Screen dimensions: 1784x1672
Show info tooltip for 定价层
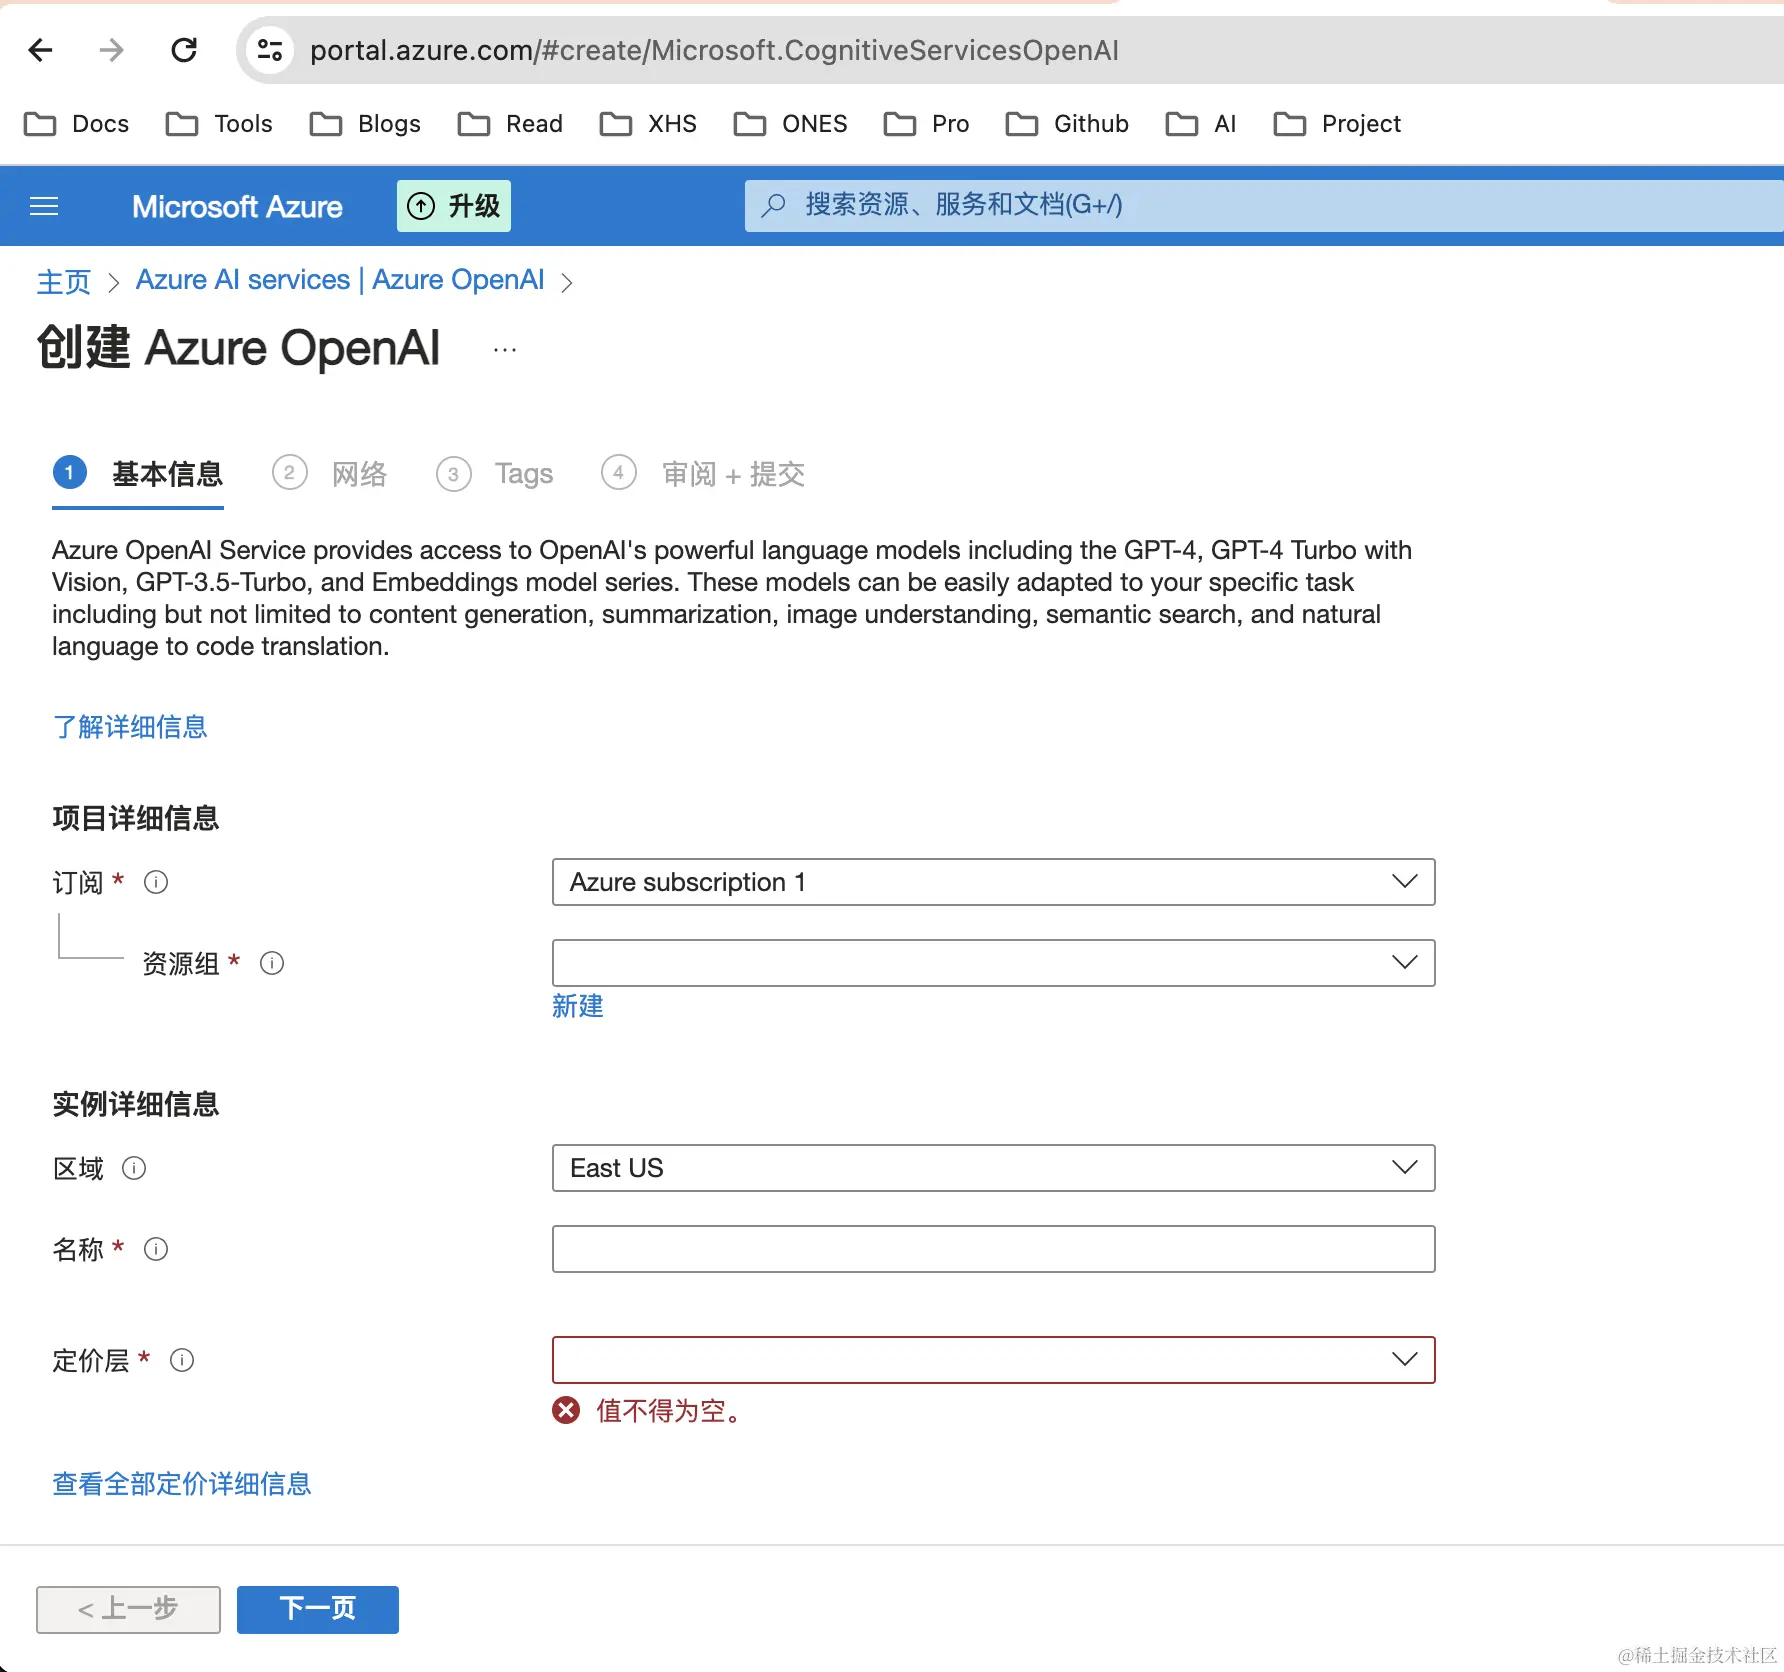pos(182,1360)
